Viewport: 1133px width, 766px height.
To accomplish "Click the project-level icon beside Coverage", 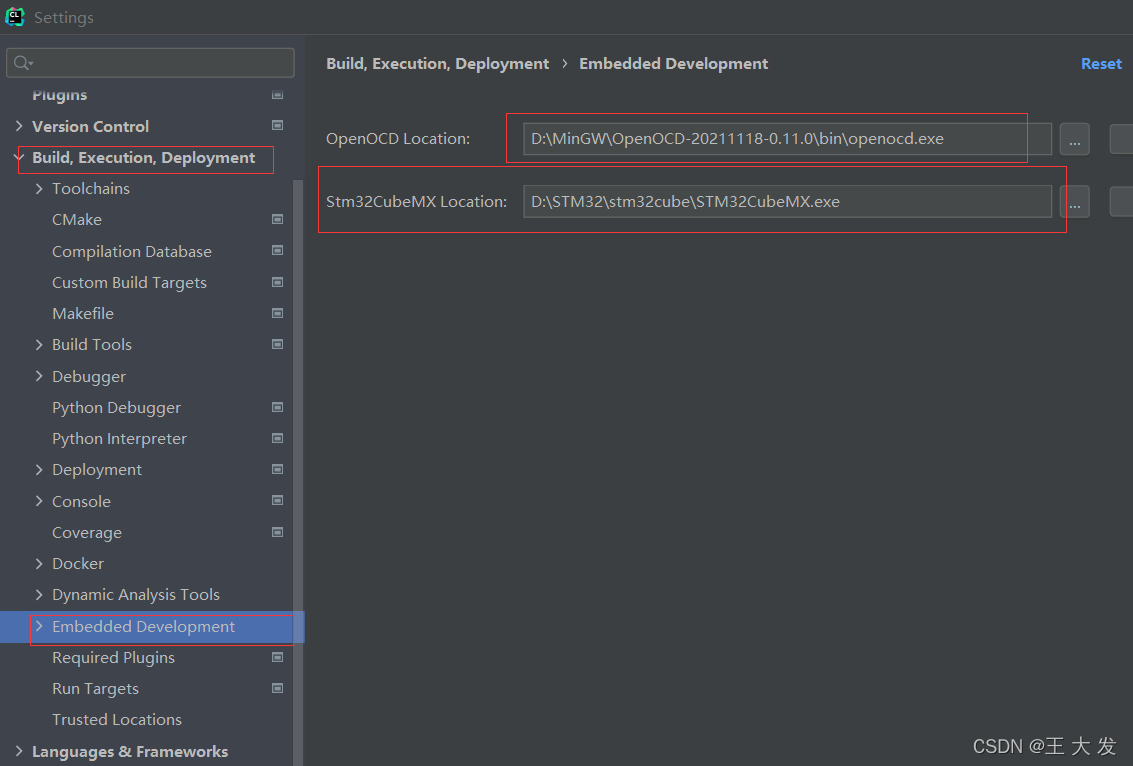I will (277, 532).
